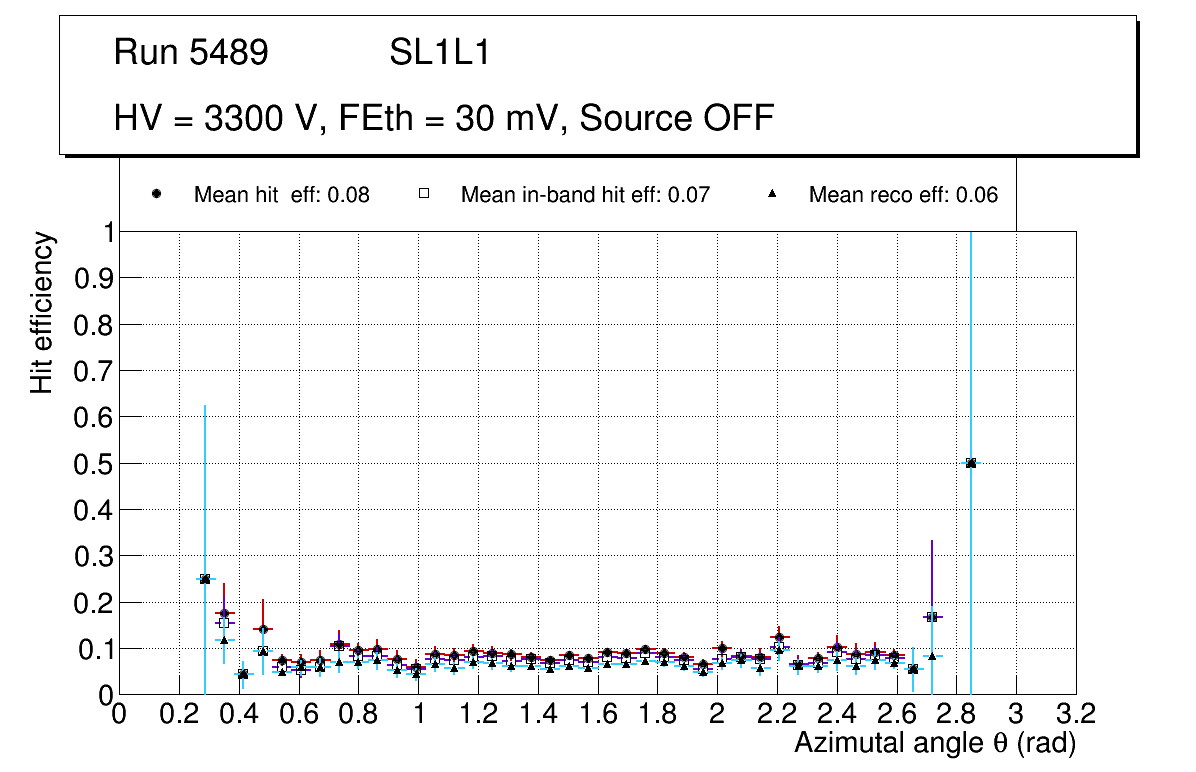Click the data marker peak near 2.2 rad

pos(779,638)
